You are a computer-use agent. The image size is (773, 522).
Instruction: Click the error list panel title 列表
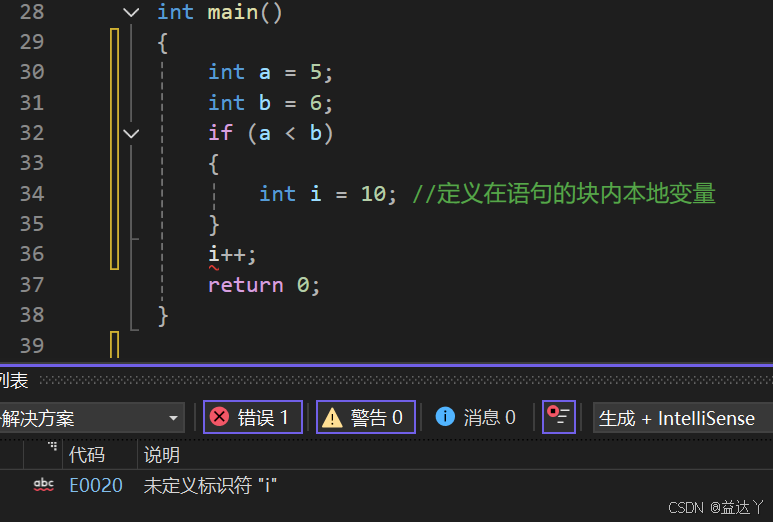(x=14, y=381)
